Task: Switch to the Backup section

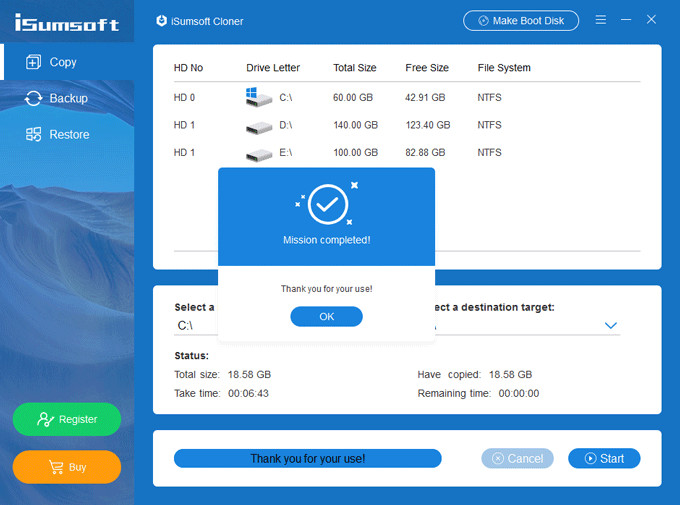Action: click(x=67, y=98)
